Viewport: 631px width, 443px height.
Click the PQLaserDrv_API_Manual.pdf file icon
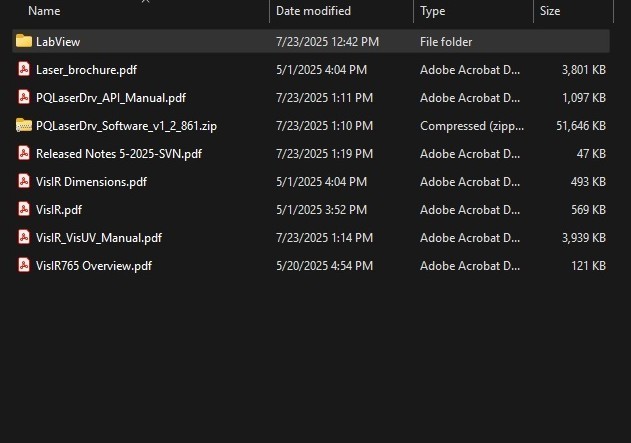pyautogui.click(x=24, y=98)
